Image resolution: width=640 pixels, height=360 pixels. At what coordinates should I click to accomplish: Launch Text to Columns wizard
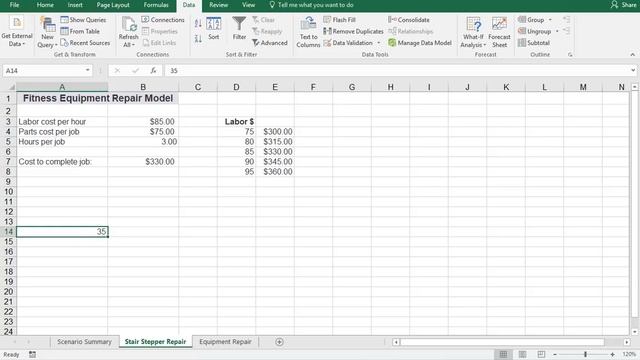pyautogui.click(x=308, y=33)
